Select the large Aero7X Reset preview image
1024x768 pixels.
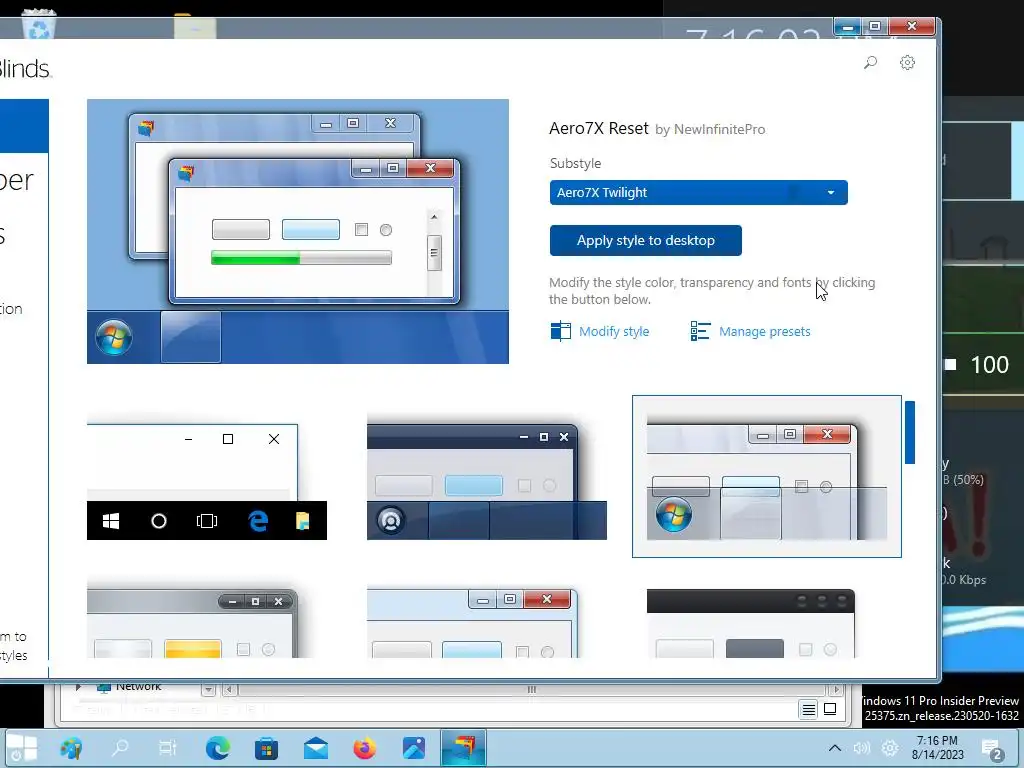pos(298,231)
